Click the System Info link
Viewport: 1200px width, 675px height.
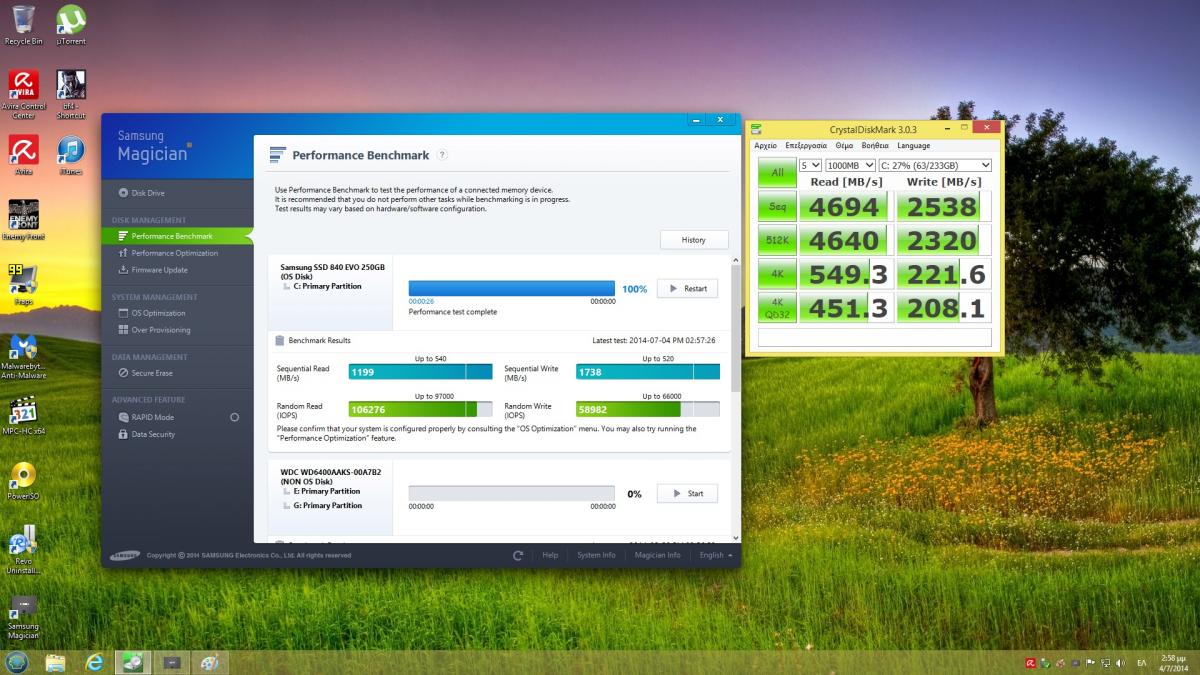click(x=596, y=555)
